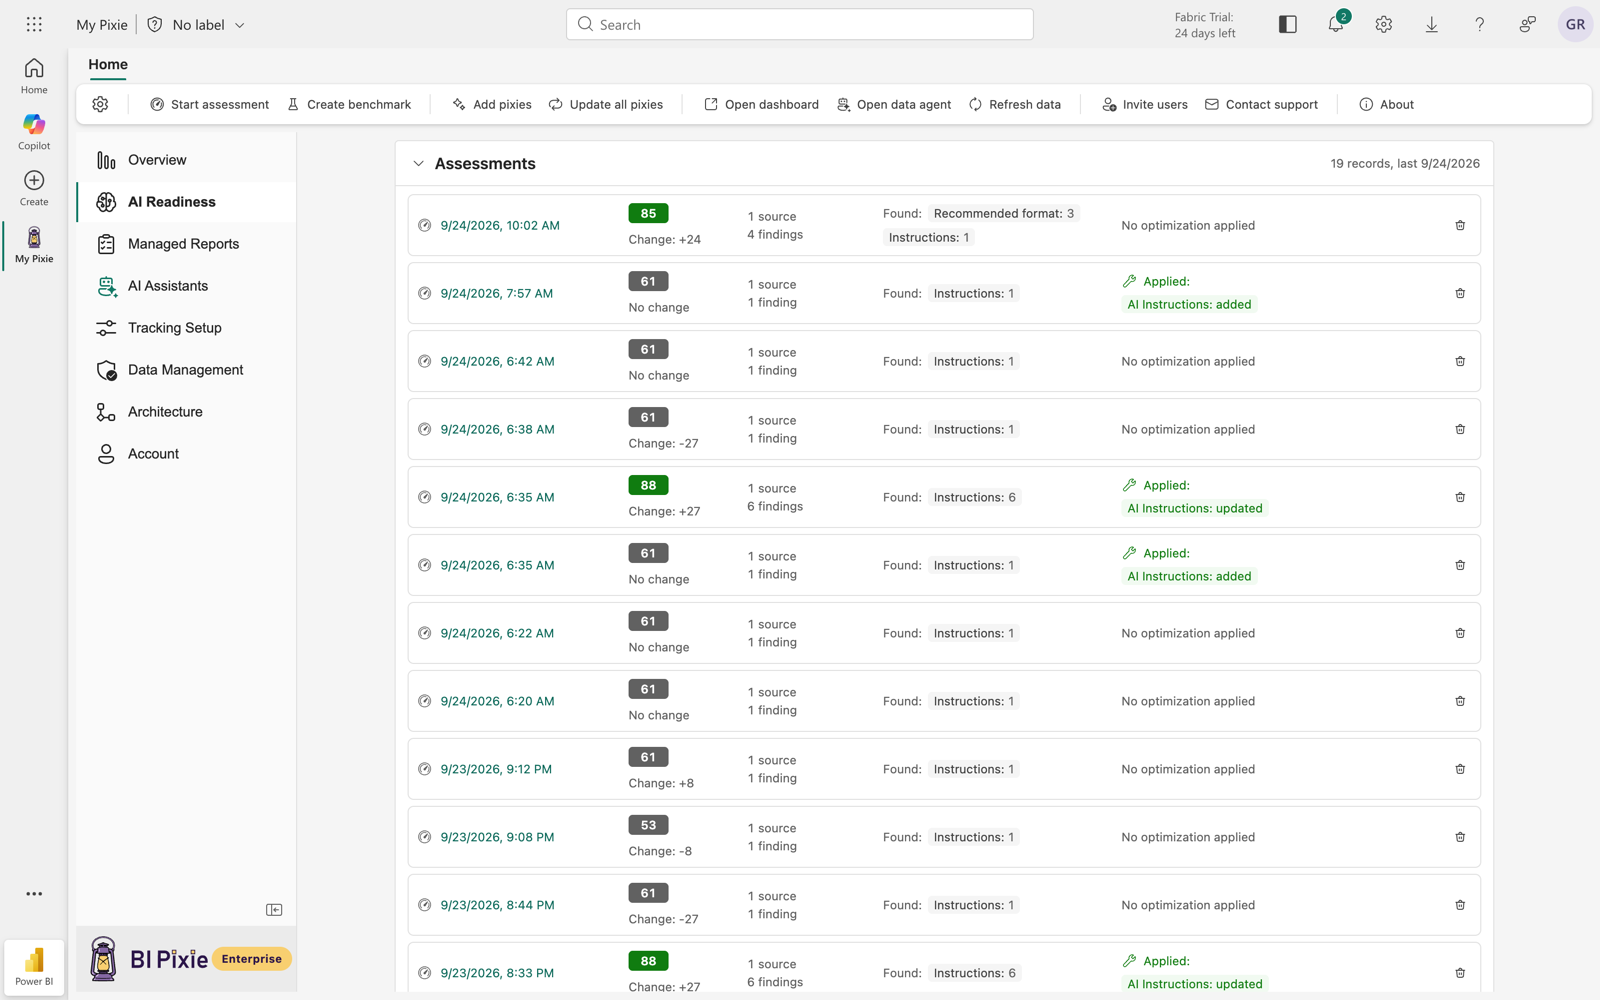Open Fabric settings gear in header
The height and width of the screenshot is (1000, 1600).
pos(1384,24)
